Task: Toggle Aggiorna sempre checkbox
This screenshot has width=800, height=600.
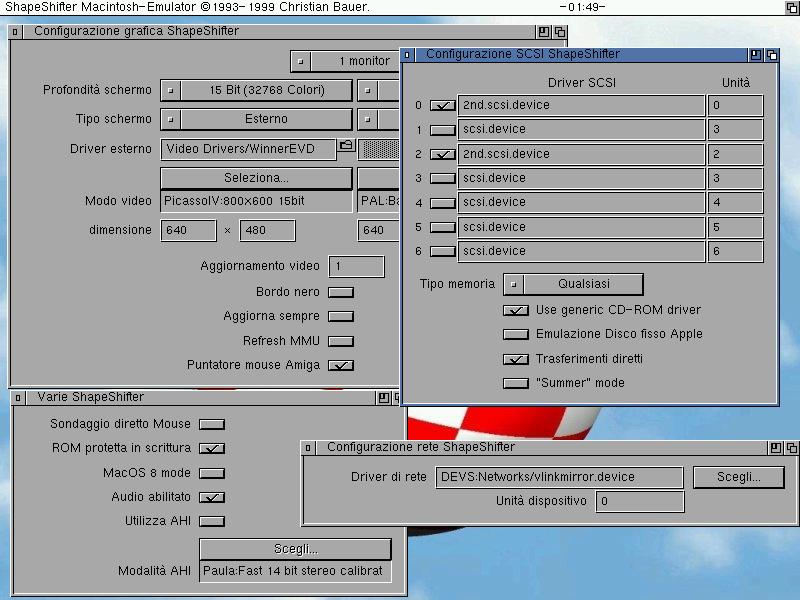Action: 341,317
